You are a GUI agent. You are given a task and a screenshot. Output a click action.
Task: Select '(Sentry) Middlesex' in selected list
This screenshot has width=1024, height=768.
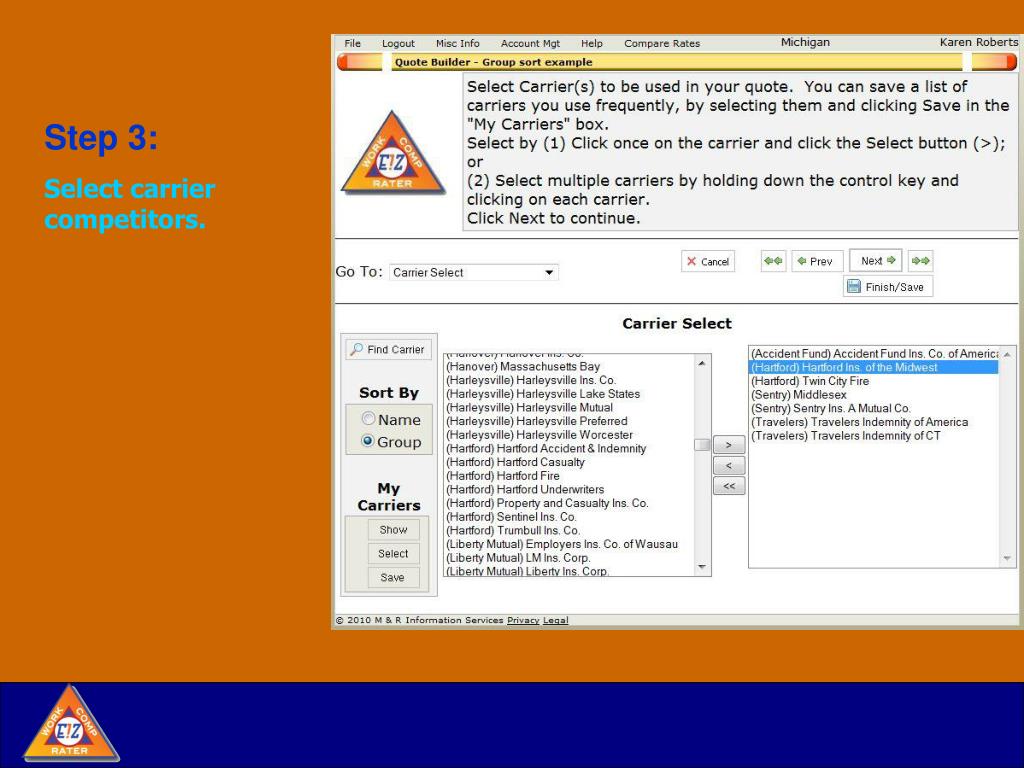coord(874,394)
